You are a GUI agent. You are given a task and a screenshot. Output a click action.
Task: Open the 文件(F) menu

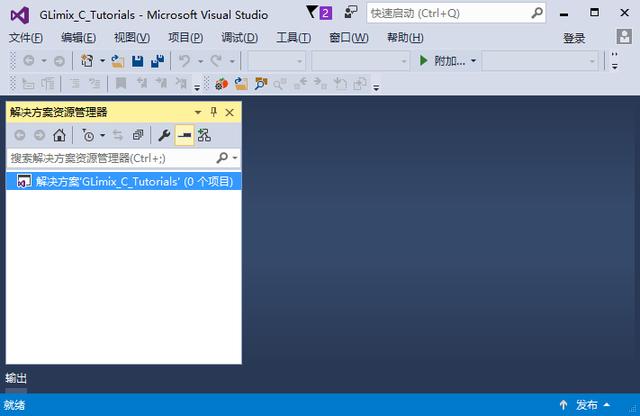pyautogui.click(x=26, y=38)
